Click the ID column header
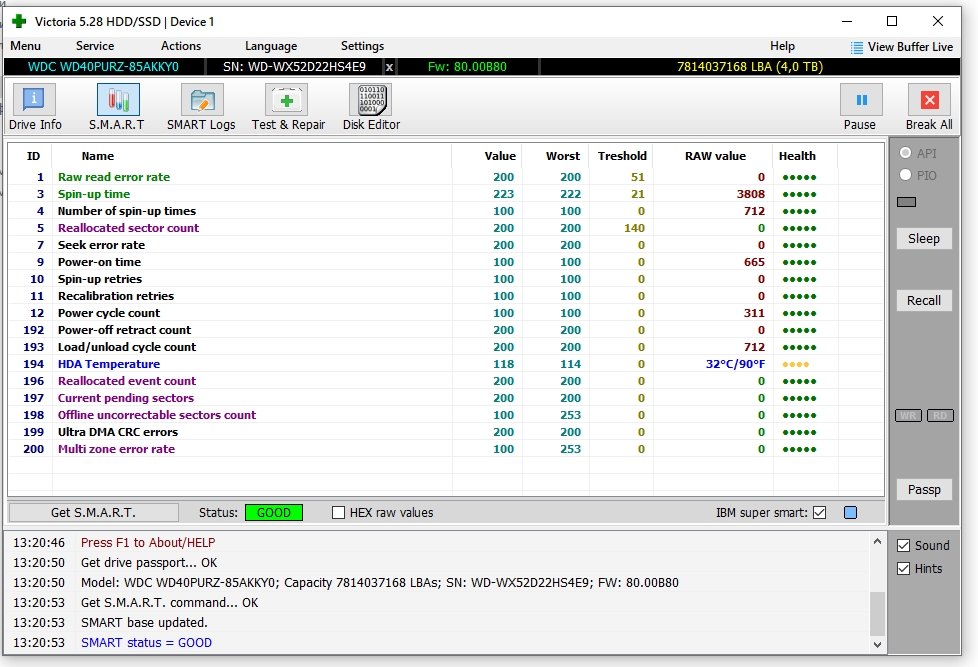 [x=34, y=156]
